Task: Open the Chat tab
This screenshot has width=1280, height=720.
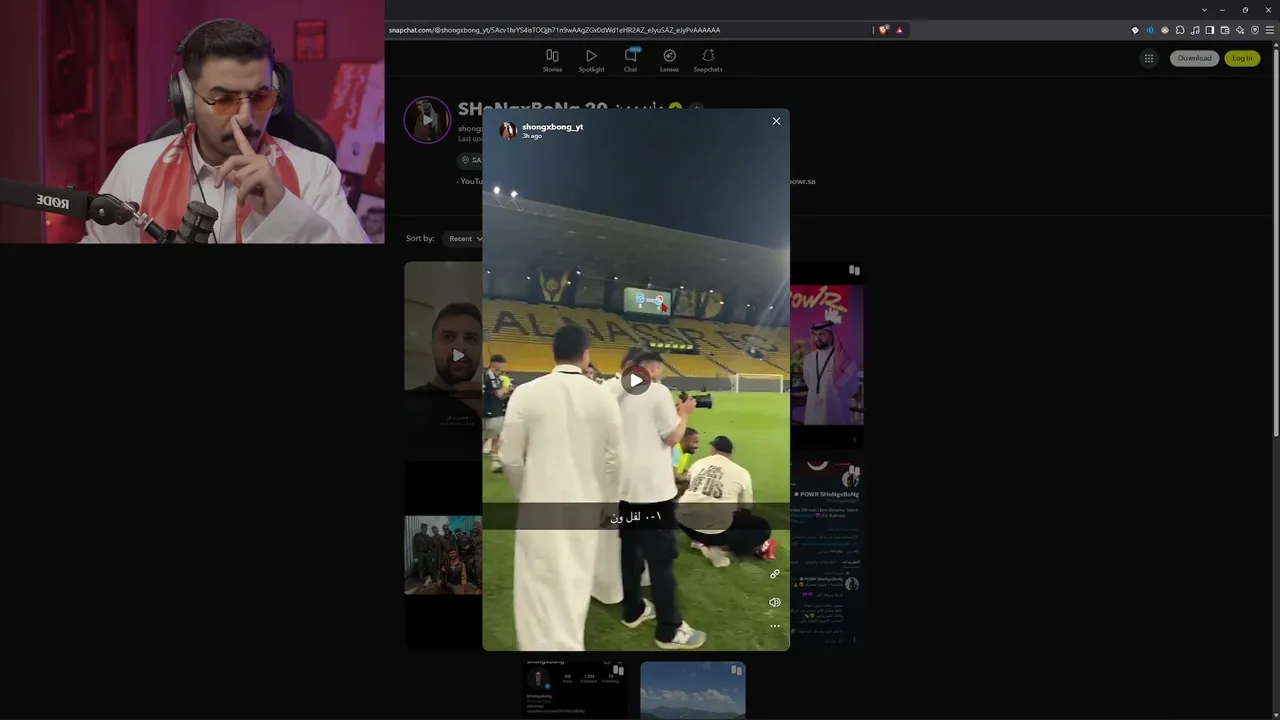Action: (x=631, y=60)
